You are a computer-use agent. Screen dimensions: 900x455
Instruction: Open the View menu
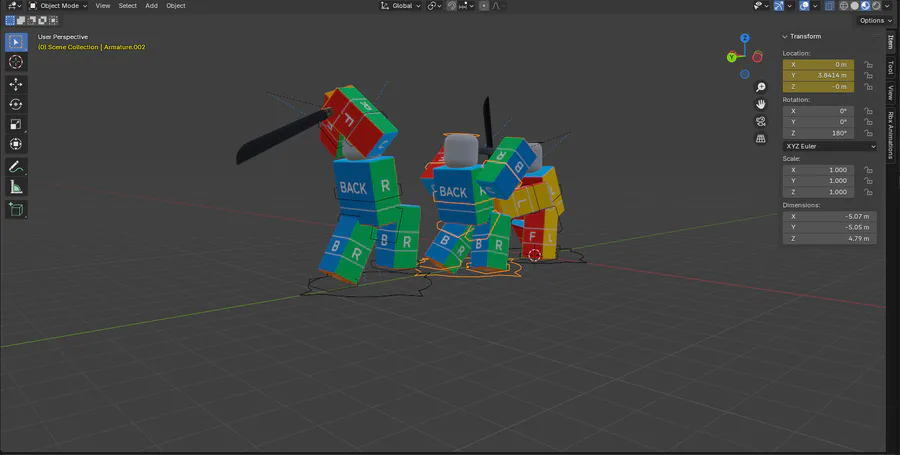pyautogui.click(x=103, y=6)
